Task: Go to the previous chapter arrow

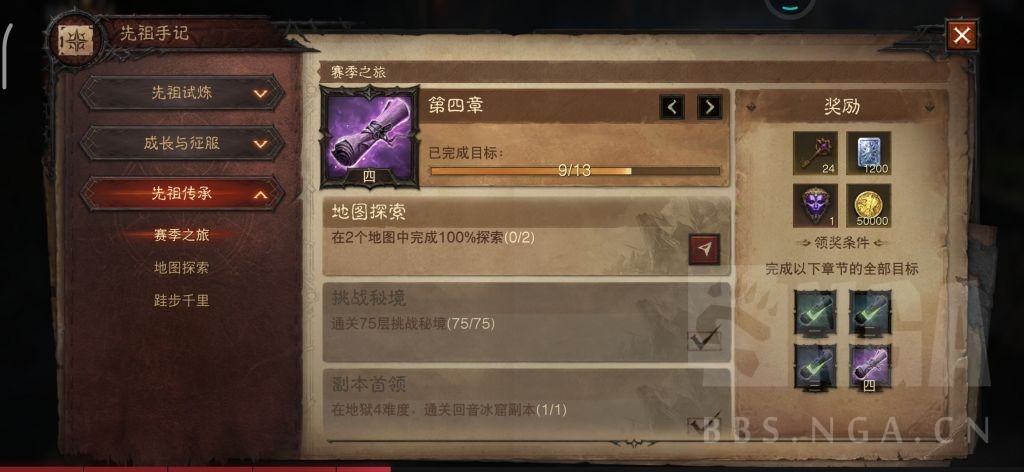Action: 672,106
